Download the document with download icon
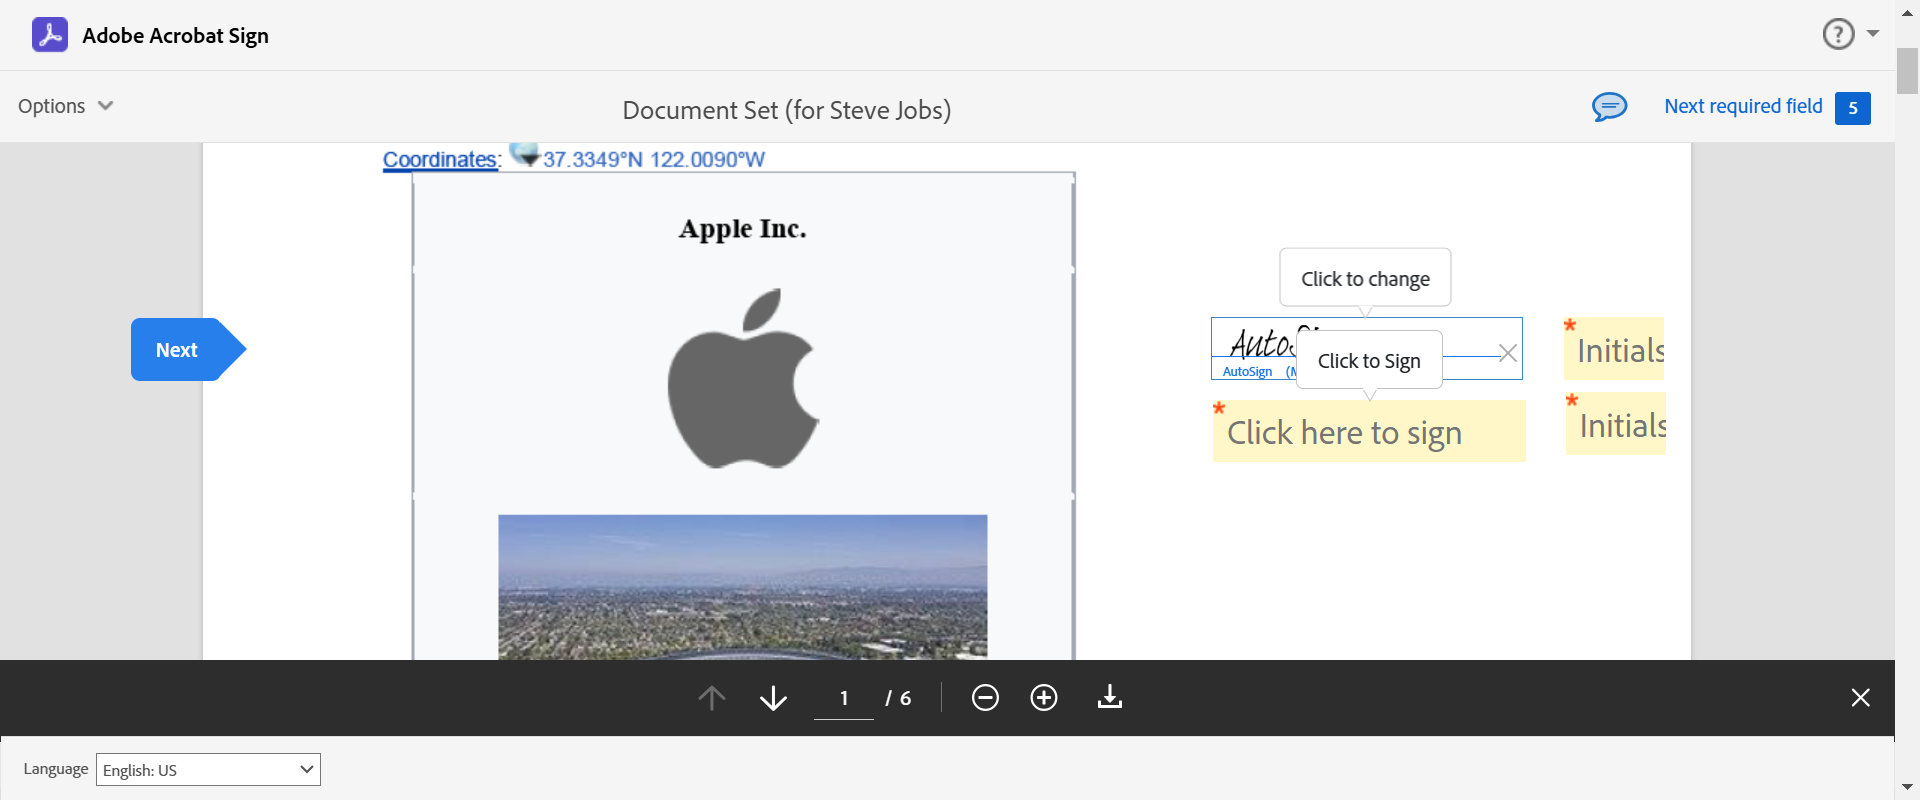1920x800 pixels. tap(1110, 697)
